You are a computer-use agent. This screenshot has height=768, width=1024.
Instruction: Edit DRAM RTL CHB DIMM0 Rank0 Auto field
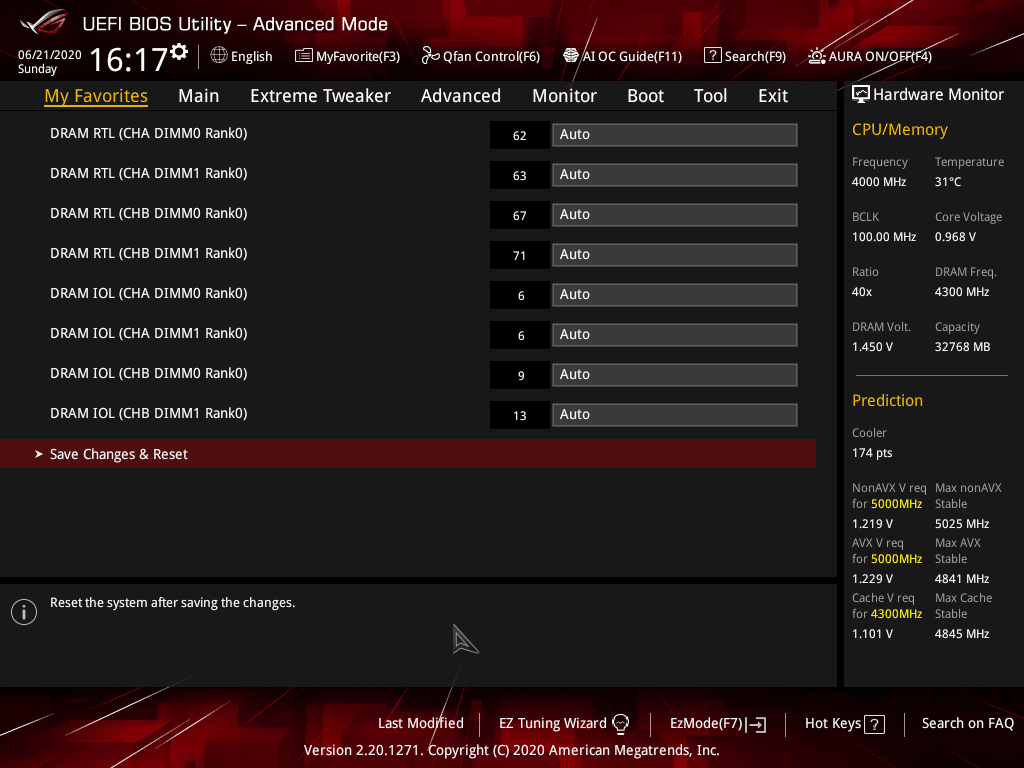(x=675, y=215)
